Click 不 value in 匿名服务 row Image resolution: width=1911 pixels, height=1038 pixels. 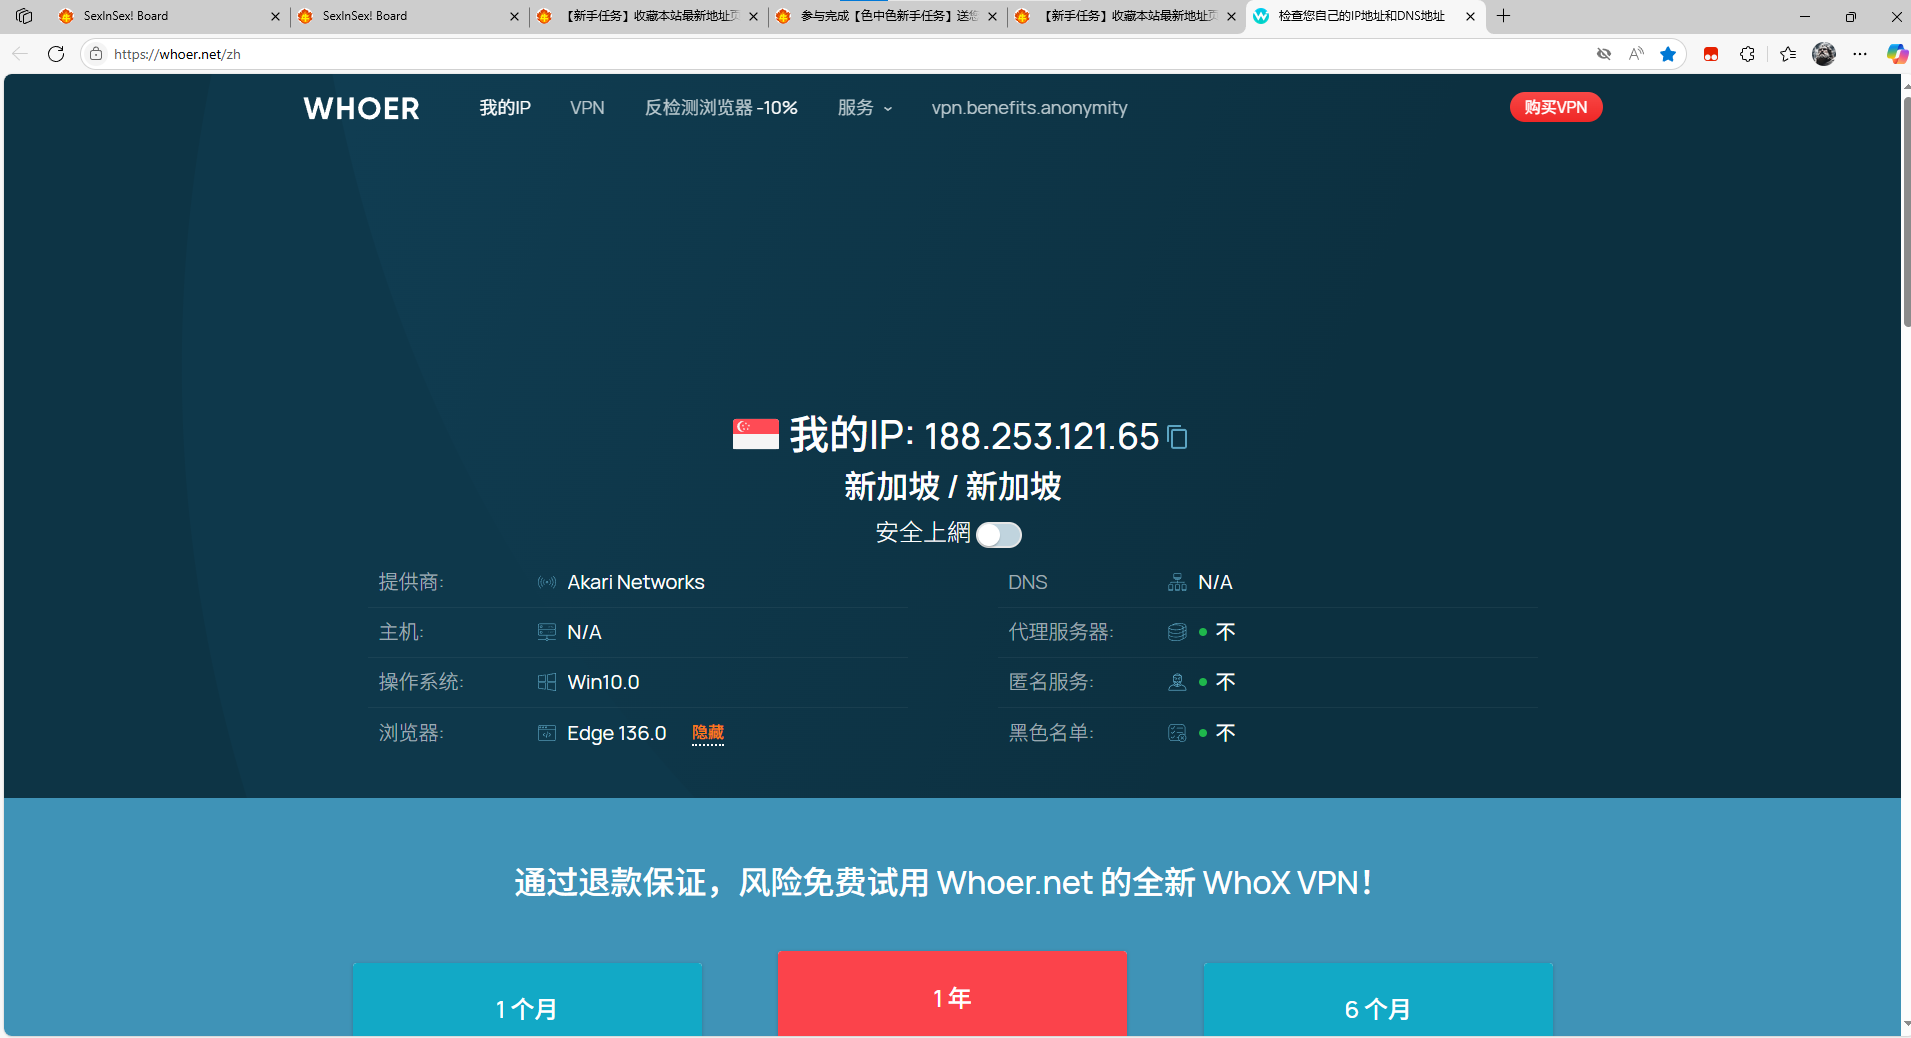(1226, 682)
